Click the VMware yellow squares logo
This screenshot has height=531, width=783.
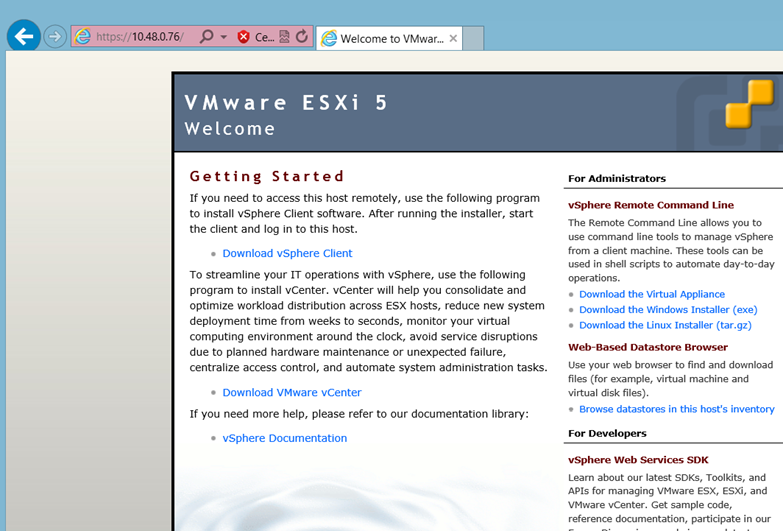pos(749,104)
